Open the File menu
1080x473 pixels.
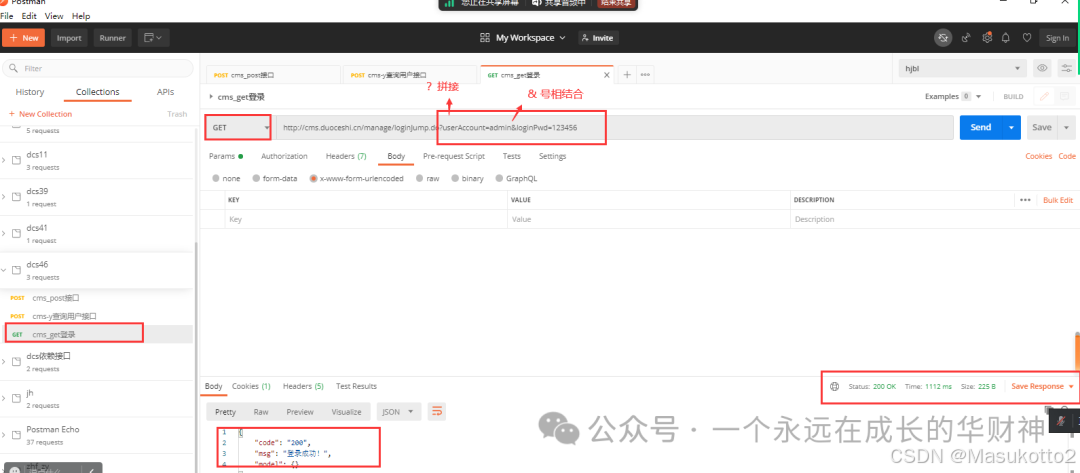(x=7, y=16)
